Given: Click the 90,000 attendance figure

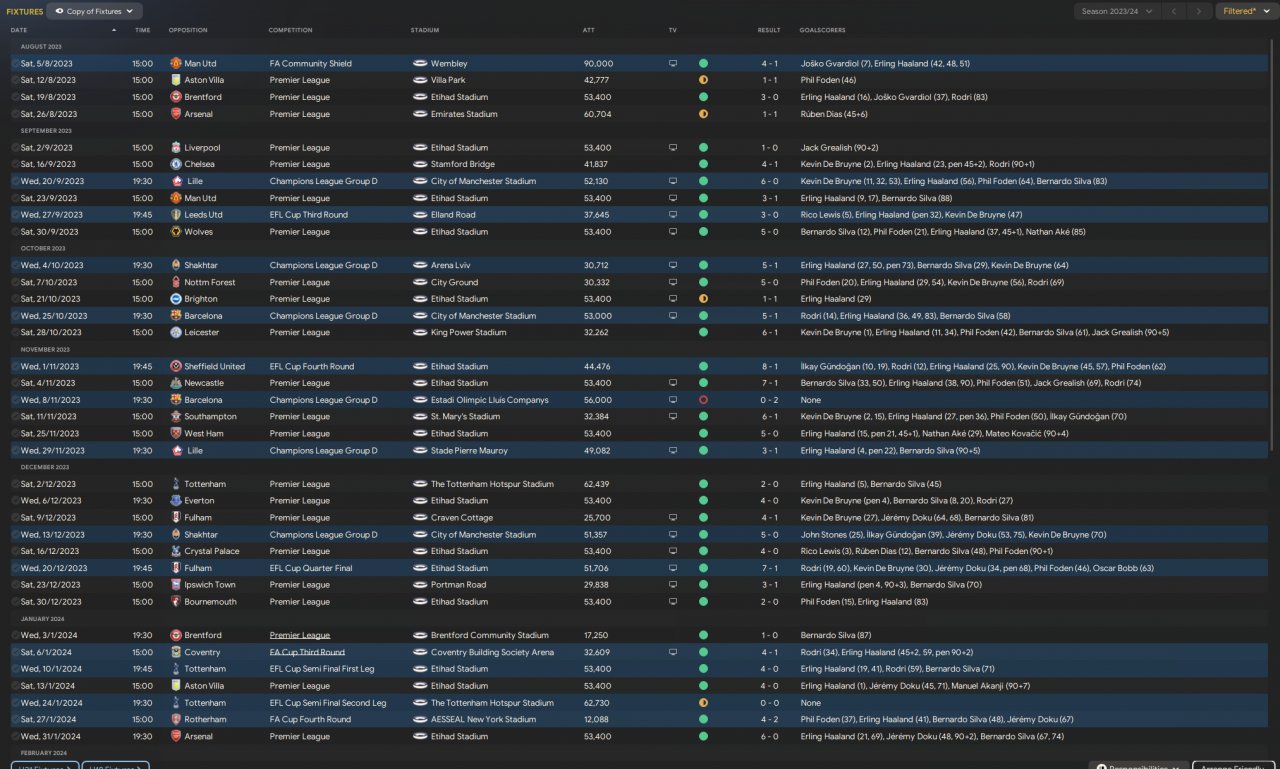Looking at the screenshot, I should point(599,63).
